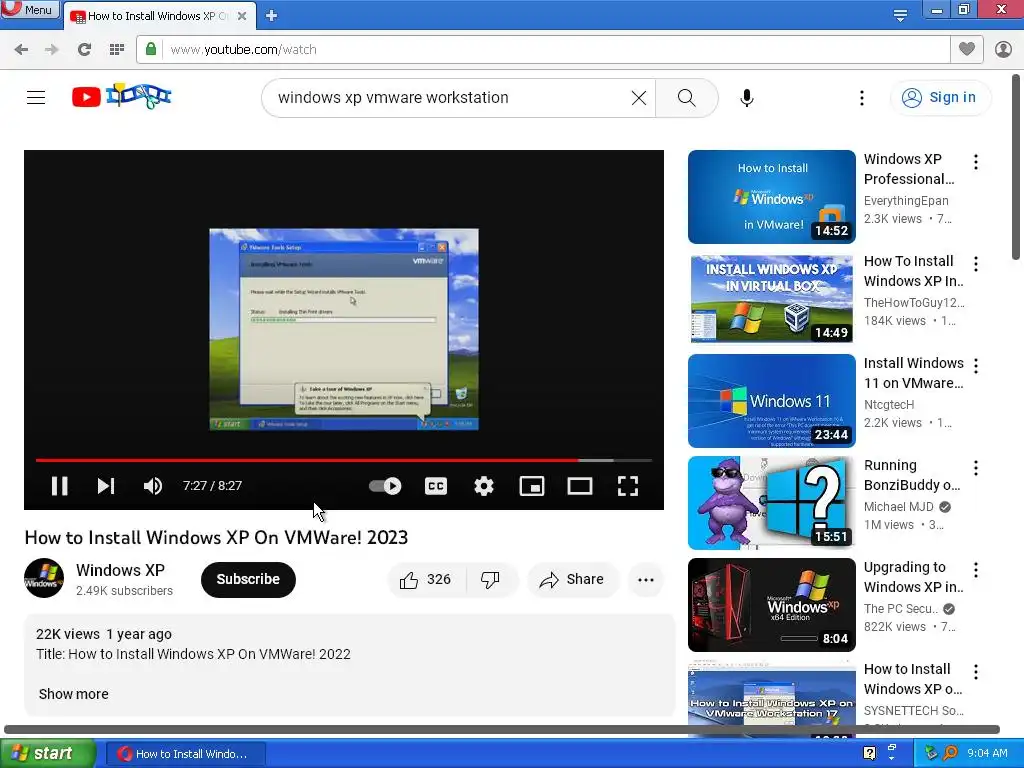
Task: Open the Windows 11 thumbnail, 23:44
Action: (771, 400)
